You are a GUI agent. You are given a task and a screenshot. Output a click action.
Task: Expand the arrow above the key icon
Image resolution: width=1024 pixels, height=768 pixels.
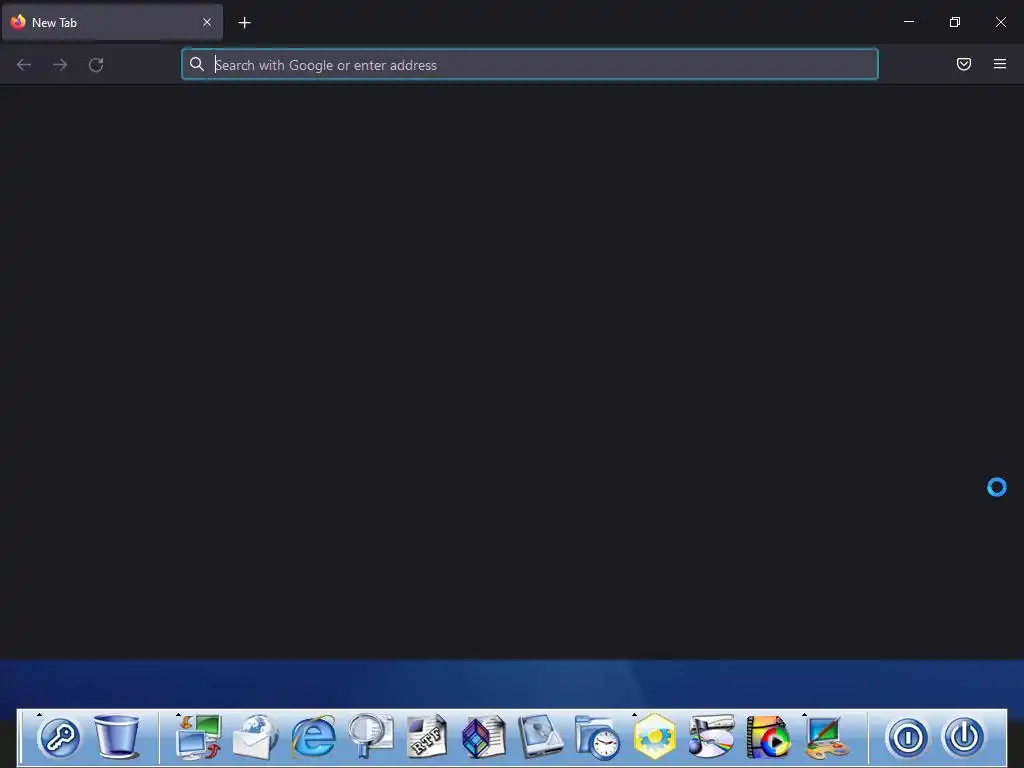click(x=39, y=714)
